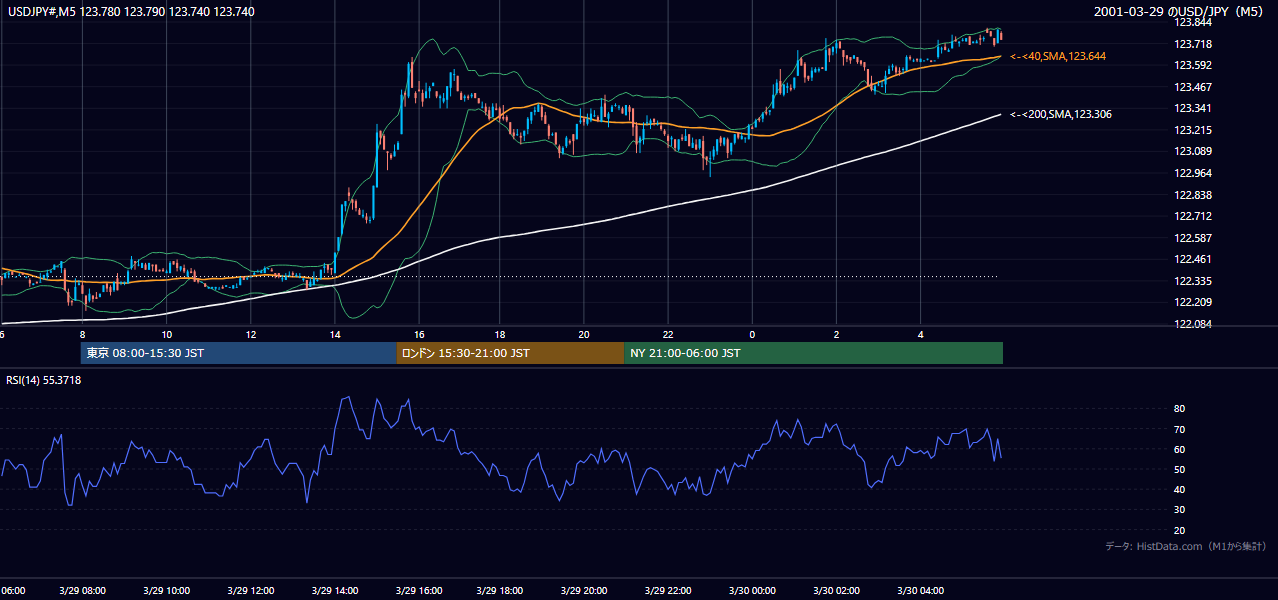Image resolution: width=1278 pixels, height=600 pixels.
Task: Click the price axis value 122.461
Action: (1192, 260)
